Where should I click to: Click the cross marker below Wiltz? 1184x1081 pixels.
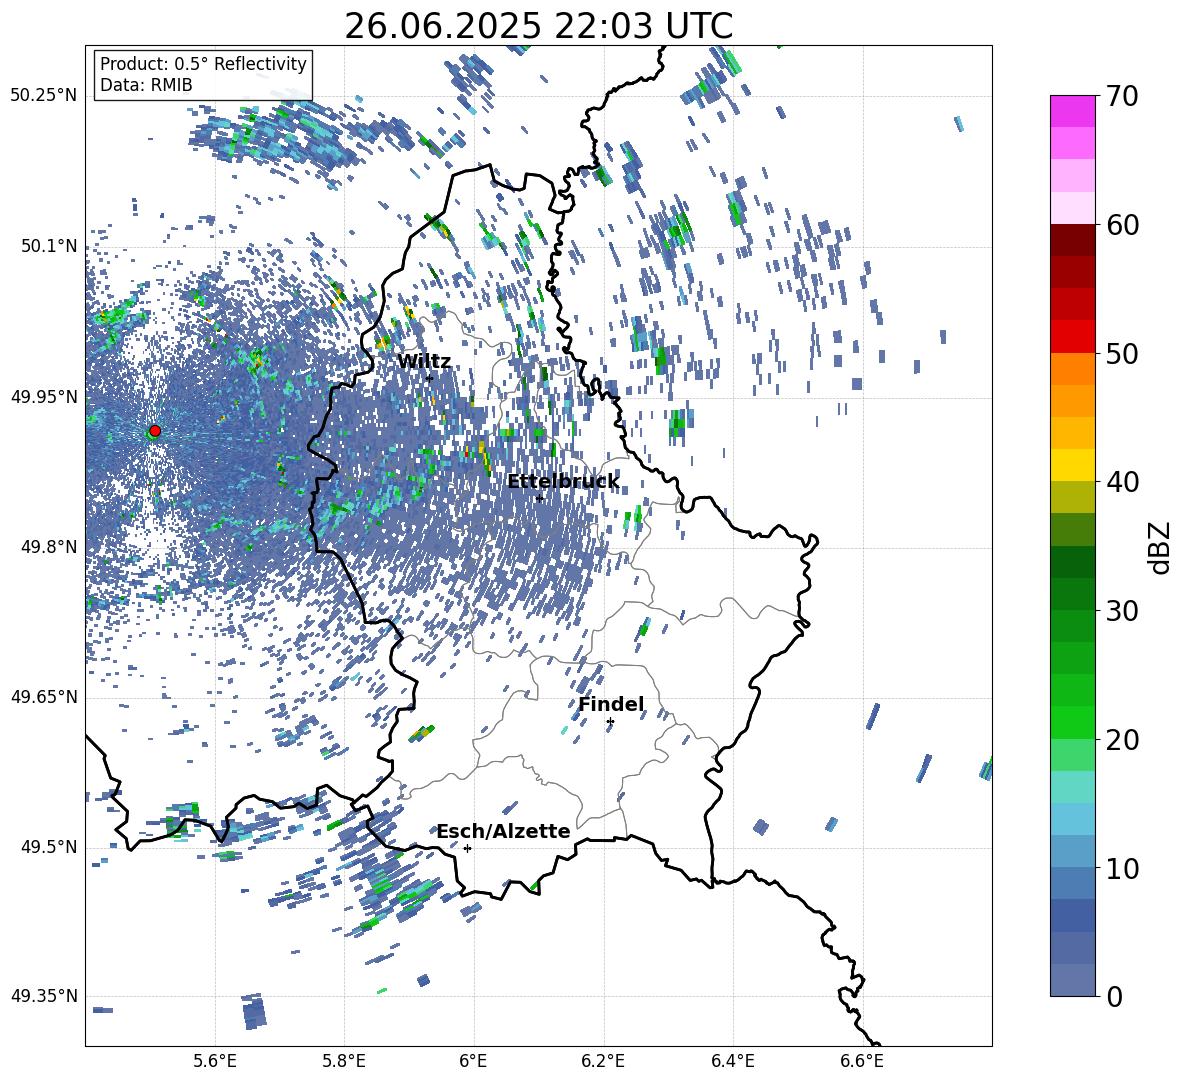coord(429,378)
